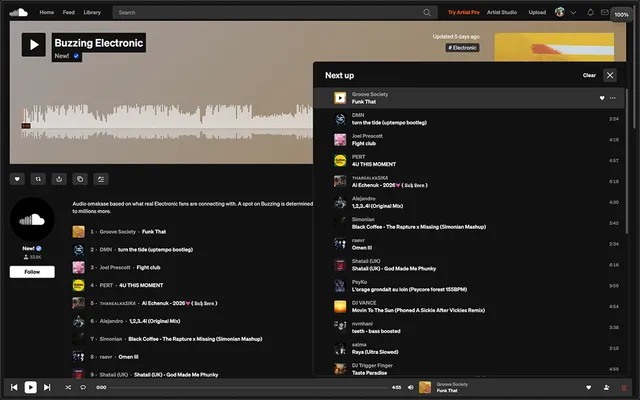Open Groove Society artist in track list
Image resolution: width=640 pixels, height=400 pixels.
118,232
